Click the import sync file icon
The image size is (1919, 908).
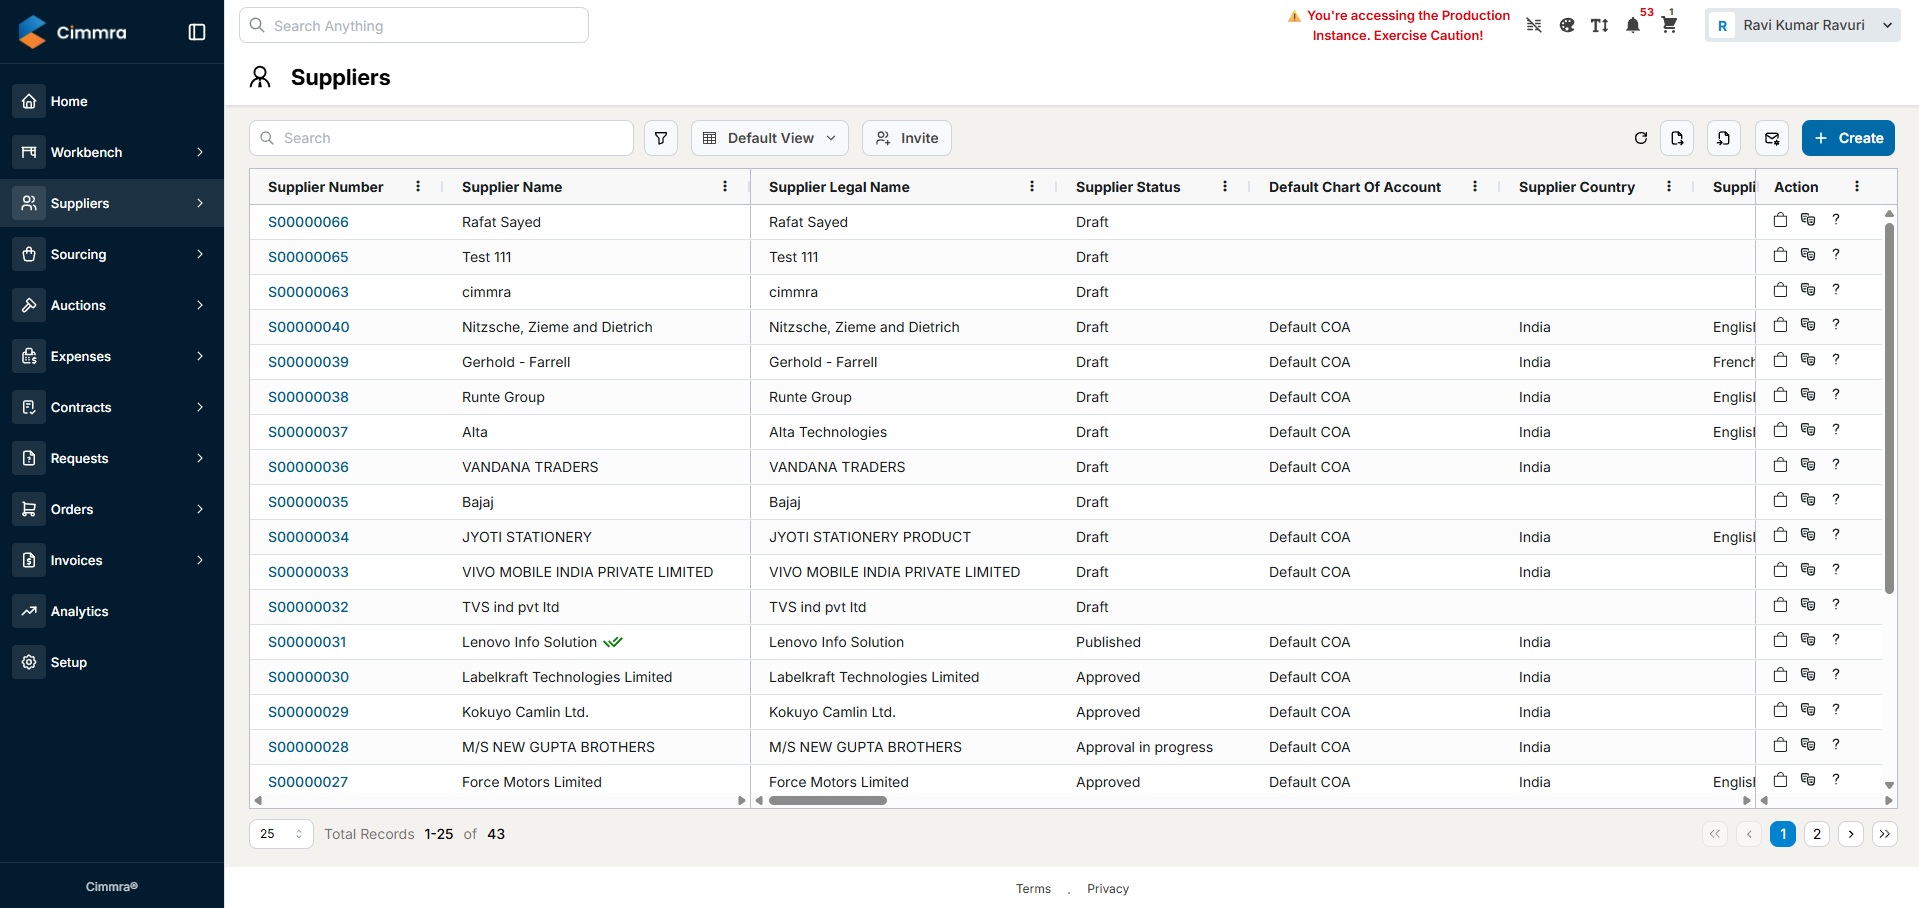point(1724,138)
